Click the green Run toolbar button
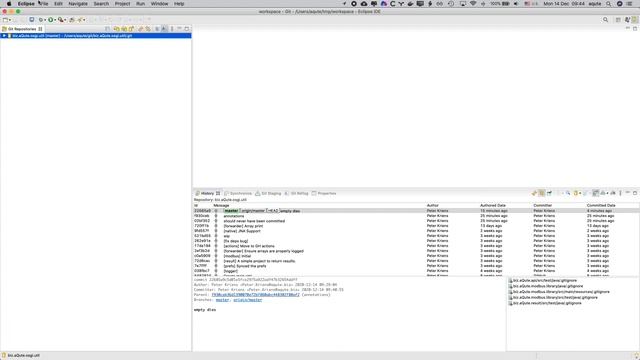This screenshot has width=640, height=360. tap(50, 20)
